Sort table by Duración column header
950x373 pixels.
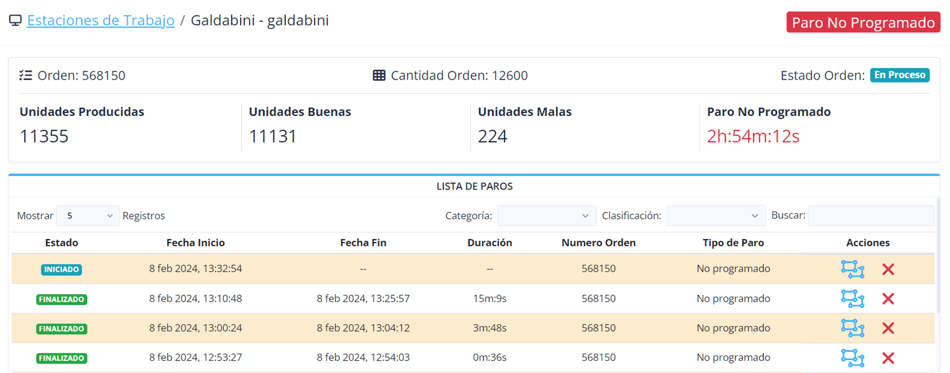(x=490, y=243)
